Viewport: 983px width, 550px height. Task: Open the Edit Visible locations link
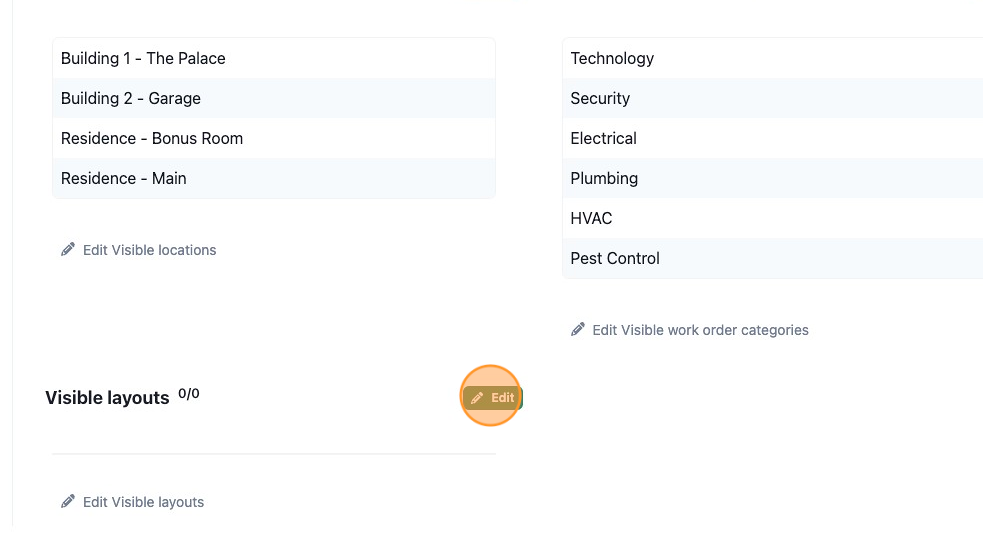tap(139, 250)
